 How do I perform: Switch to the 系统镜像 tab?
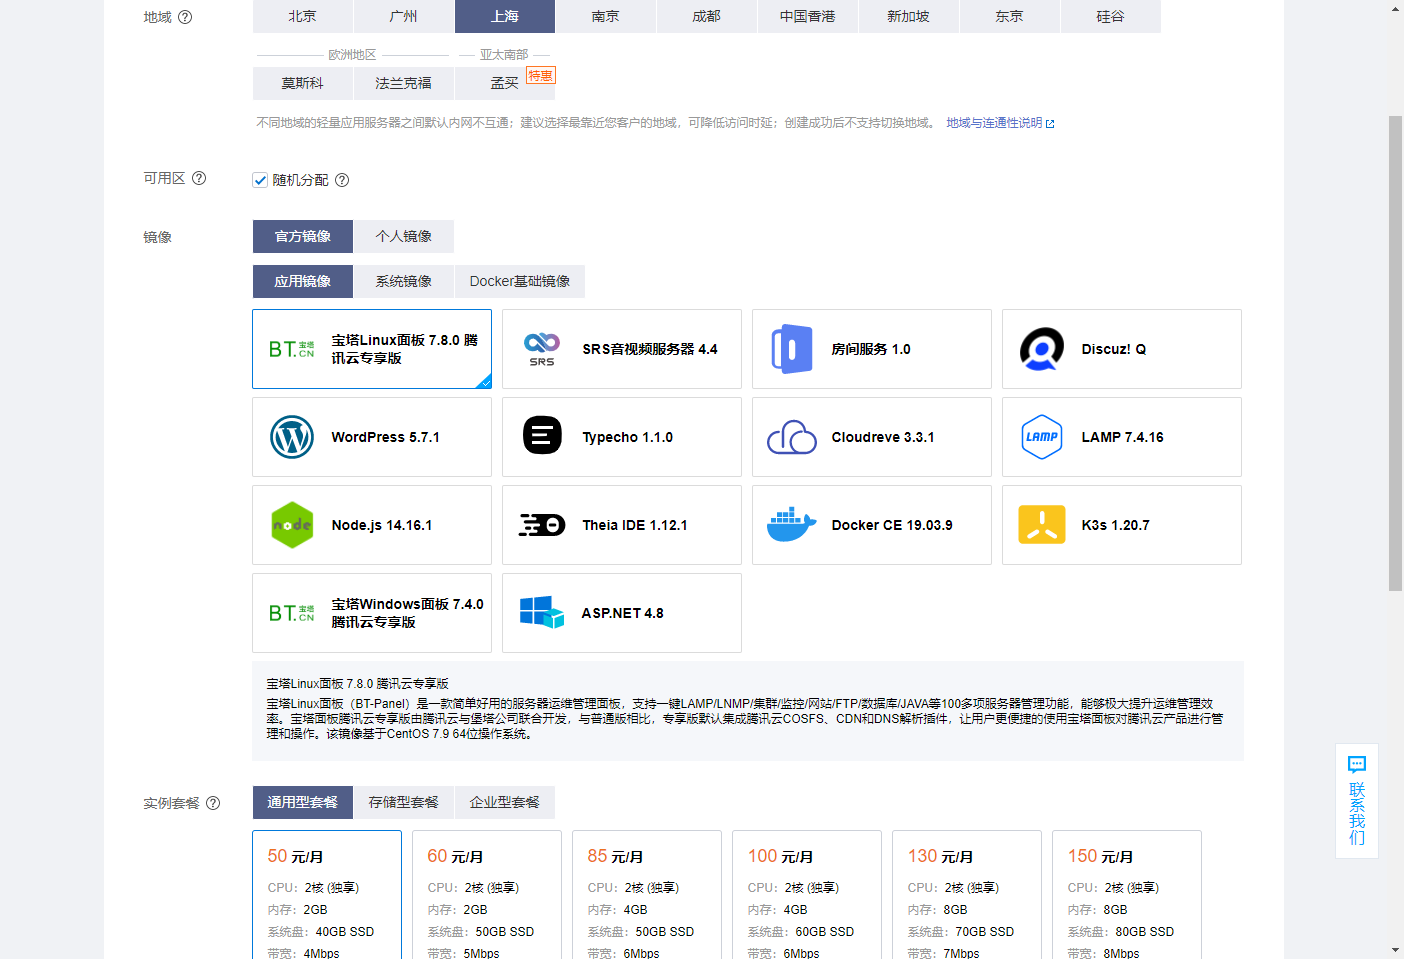point(404,281)
